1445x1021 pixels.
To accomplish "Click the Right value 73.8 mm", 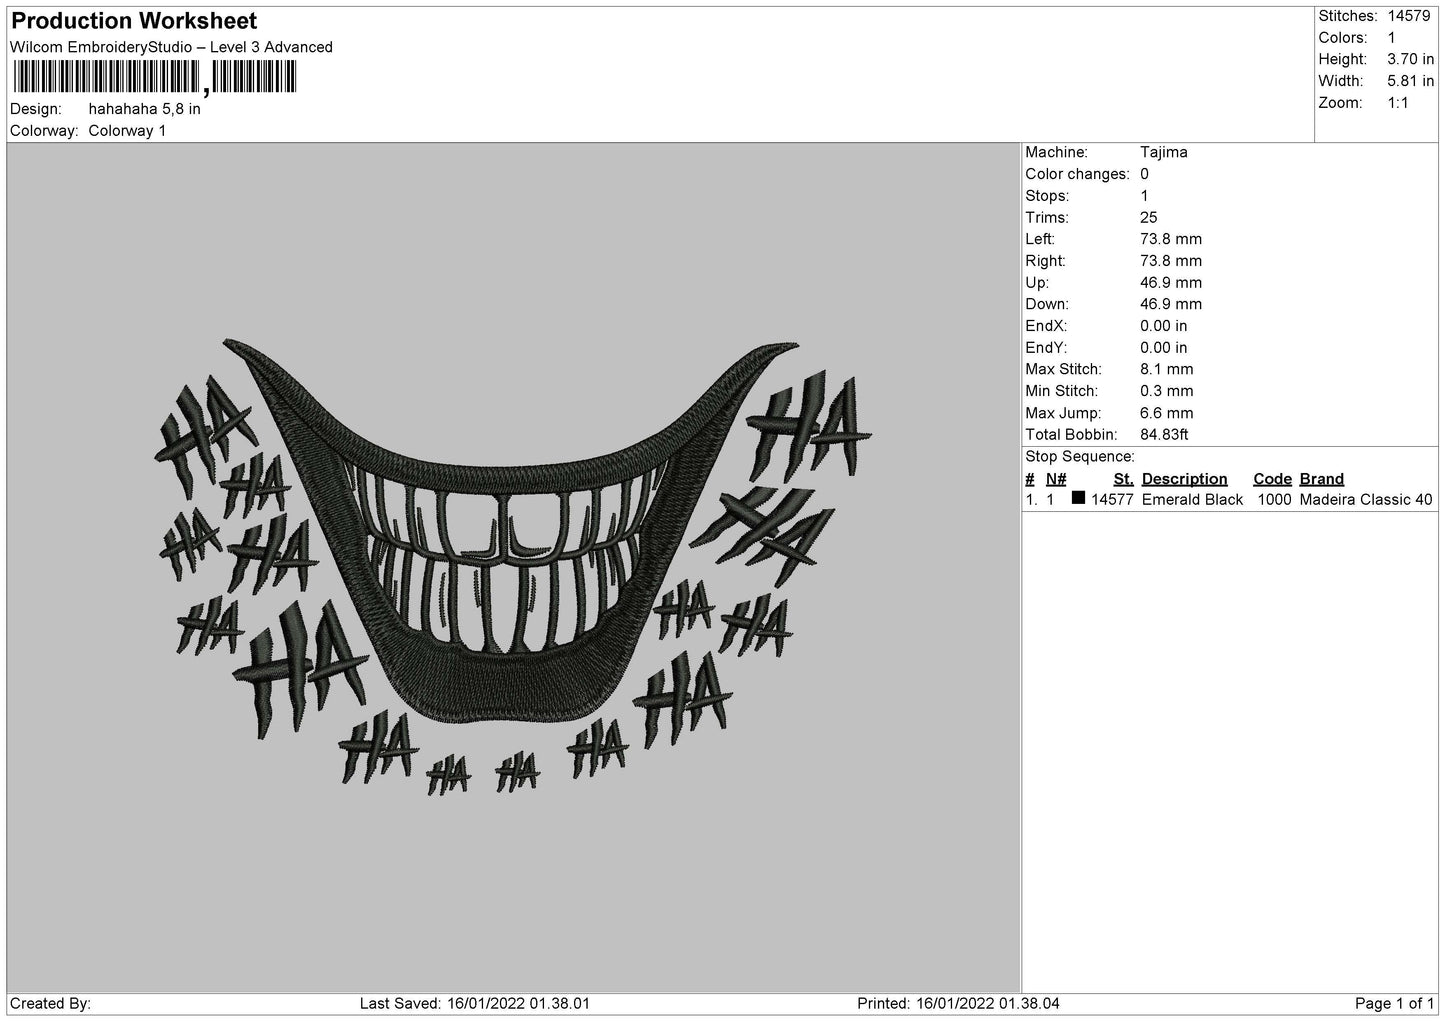I will [x=1171, y=261].
